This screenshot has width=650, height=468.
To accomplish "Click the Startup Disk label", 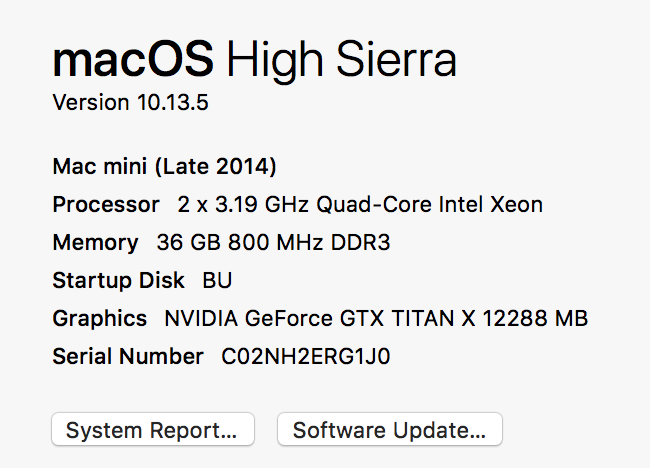I will [119, 281].
